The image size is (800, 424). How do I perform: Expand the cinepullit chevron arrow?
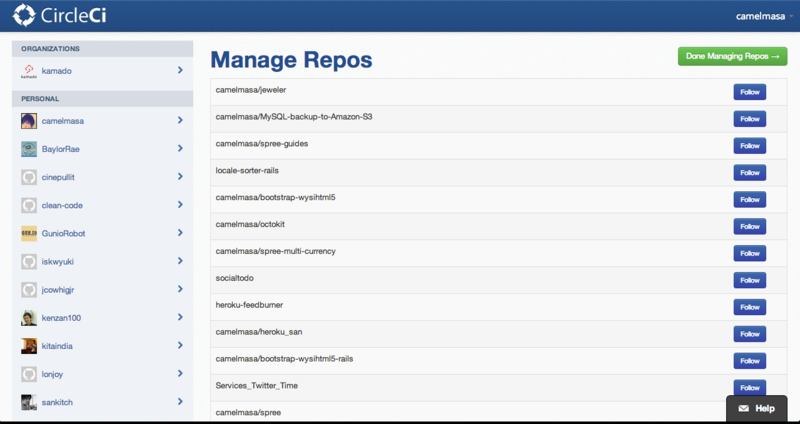[180, 176]
